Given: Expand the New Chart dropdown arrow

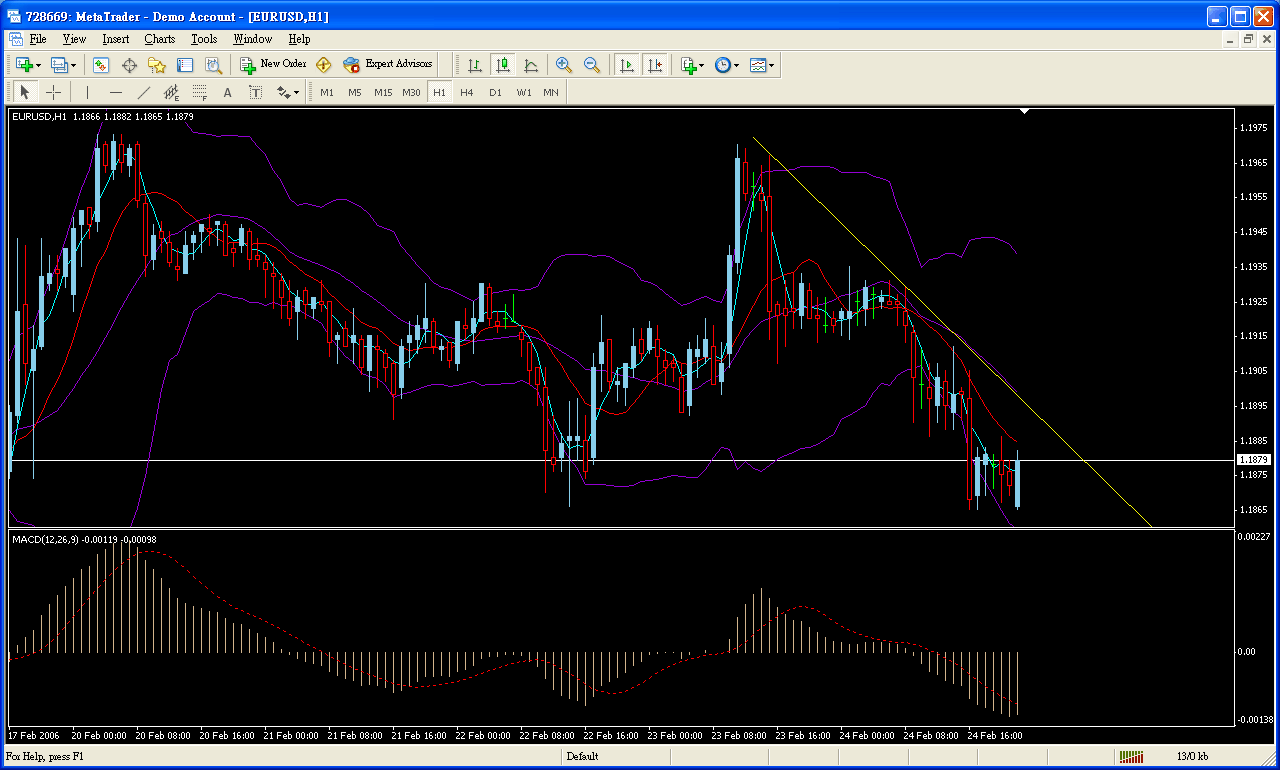Looking at the screenshot, I should click(x=39, y=64).
